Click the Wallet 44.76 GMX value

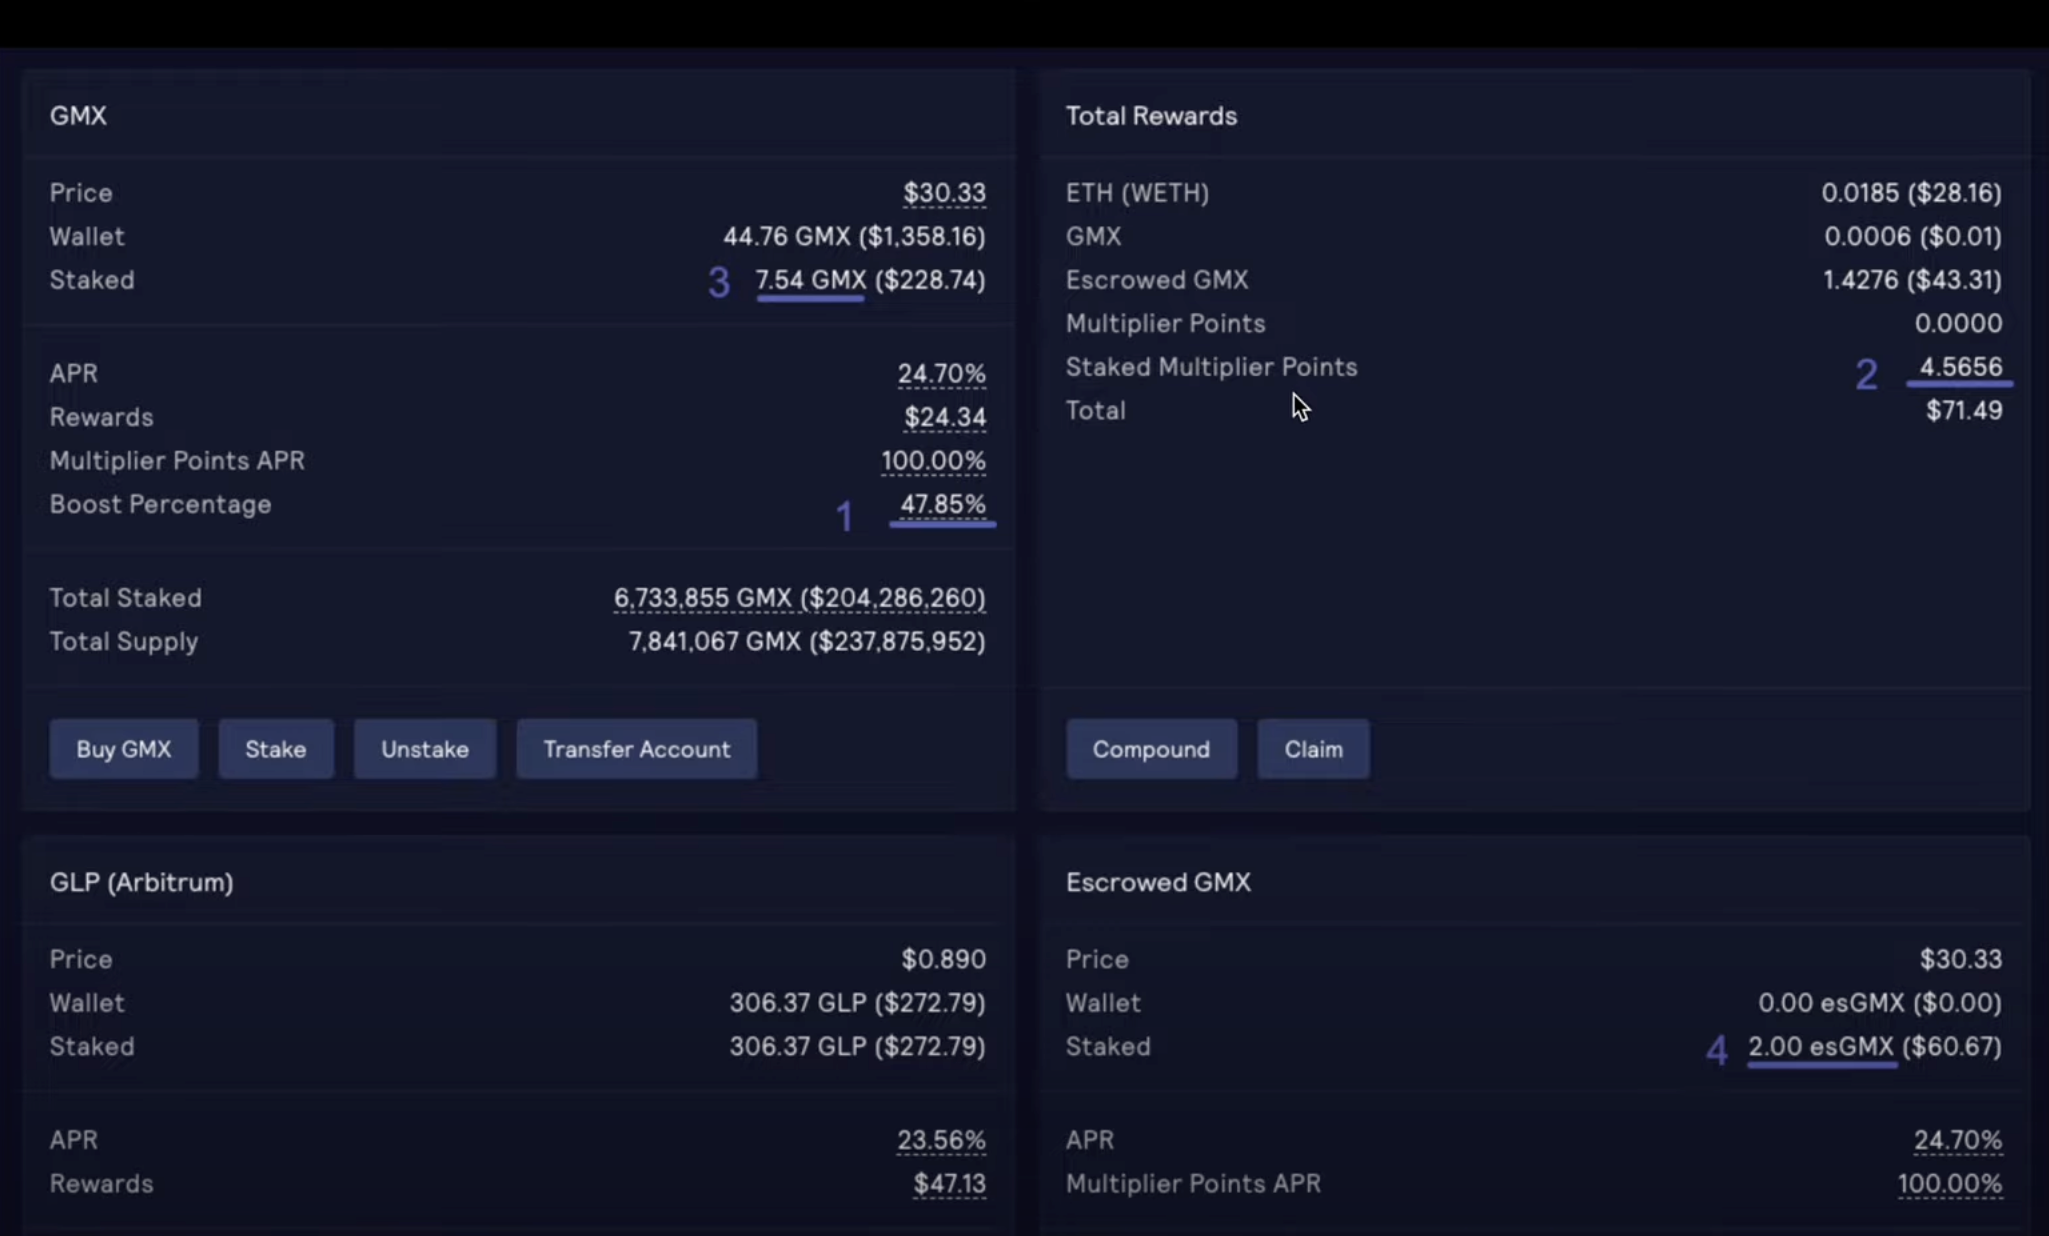point(854,236)
